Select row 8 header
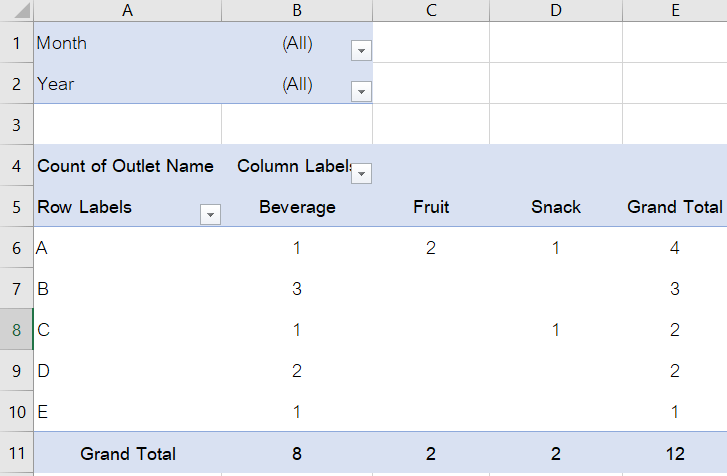The width and height of the screenshot is (727, 476). coord(16,330)
